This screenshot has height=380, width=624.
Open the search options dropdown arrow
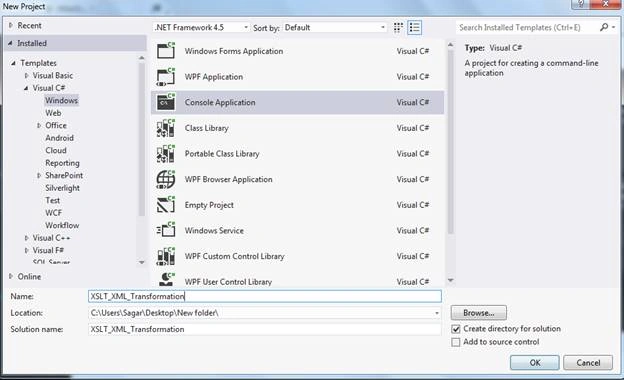tap(614, 27)
